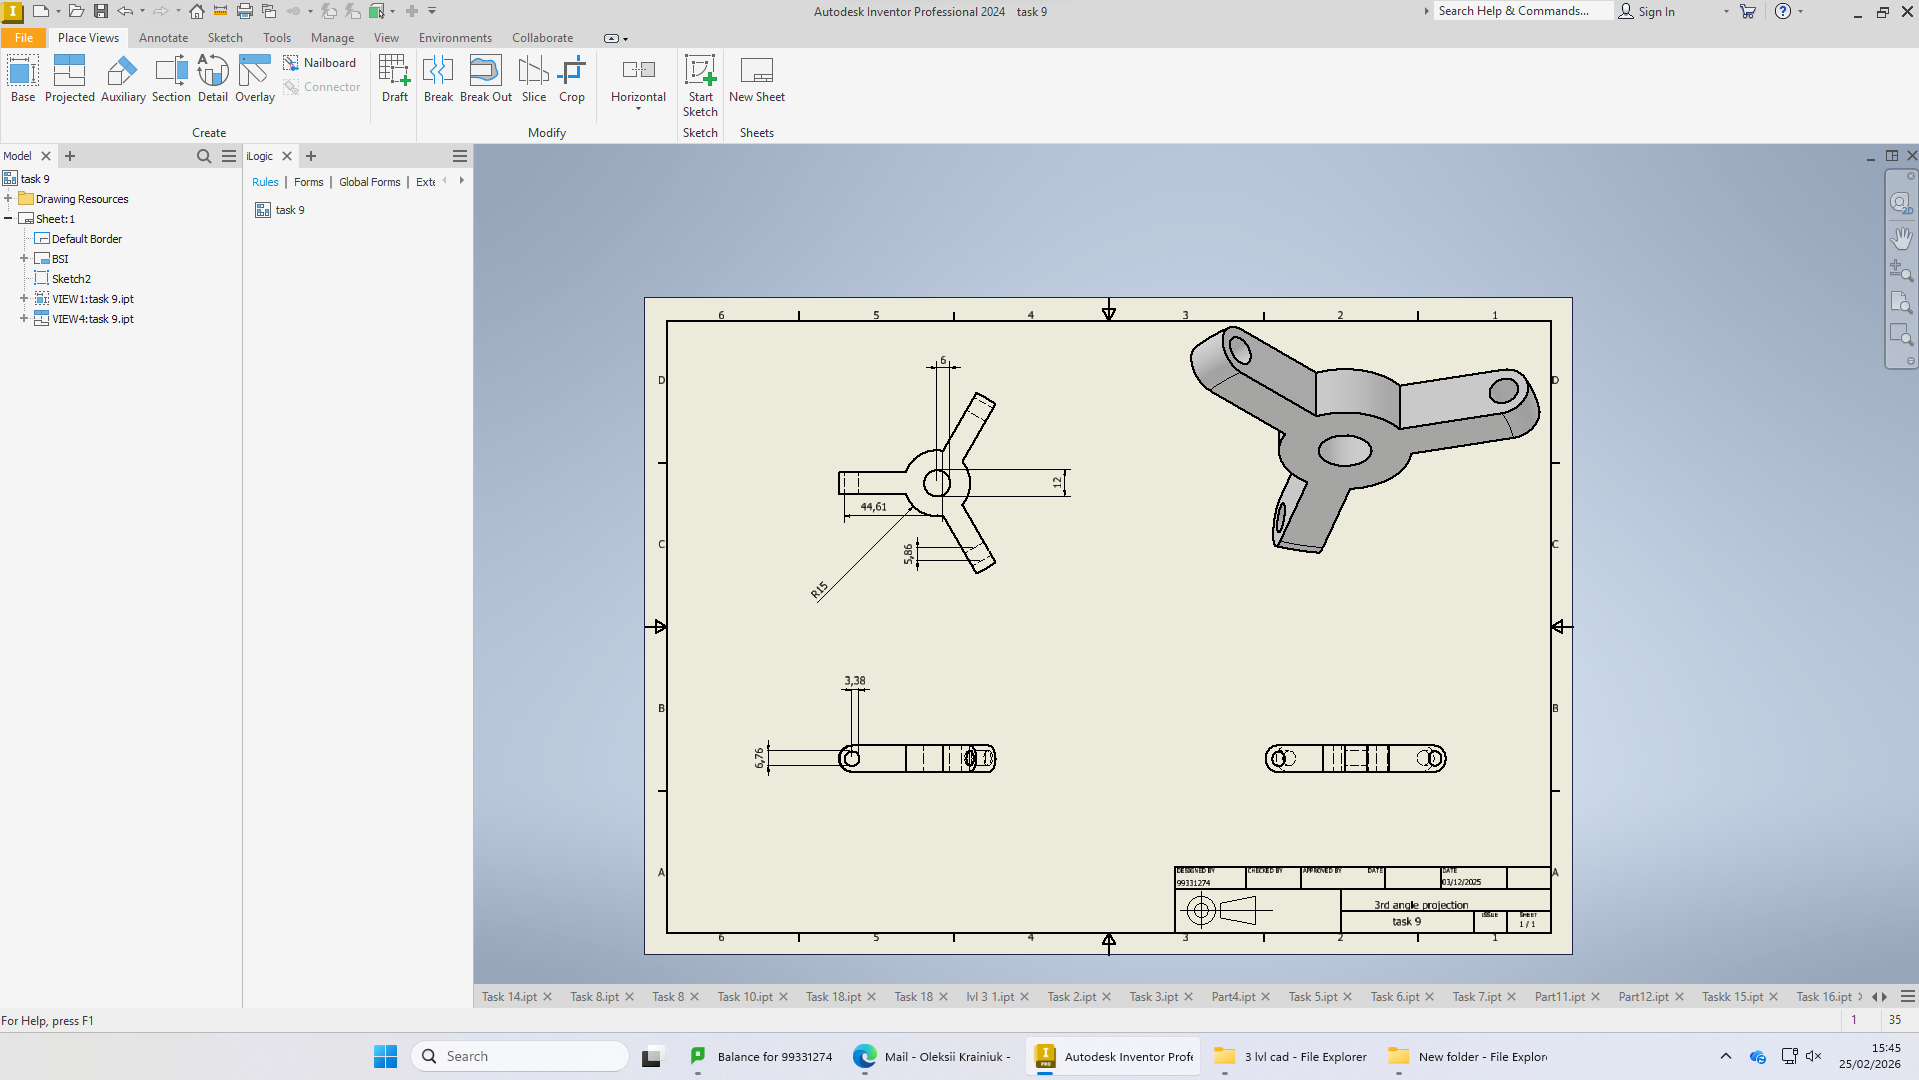Switch to the Annotate ribbon tab
The height and width of the screenshot is (1080, 1919).
click(x=163, y=38)
